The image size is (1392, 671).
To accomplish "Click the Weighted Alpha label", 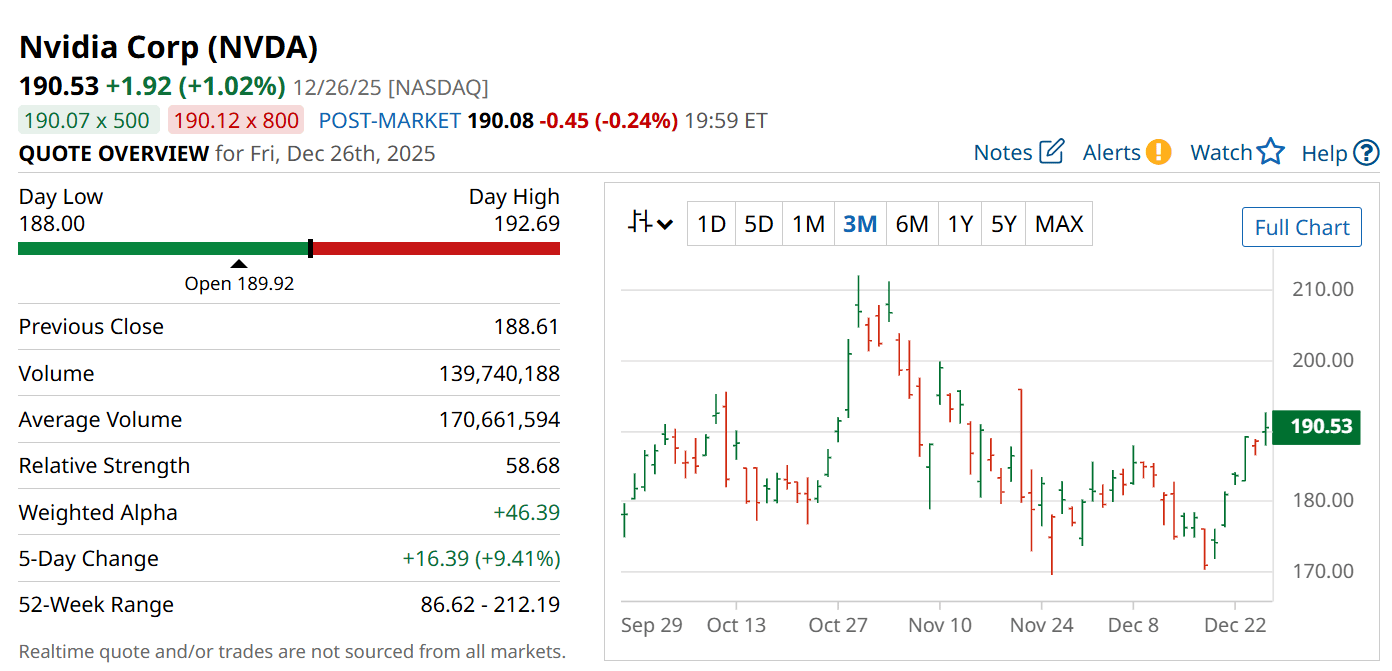I will click(98, 513).
